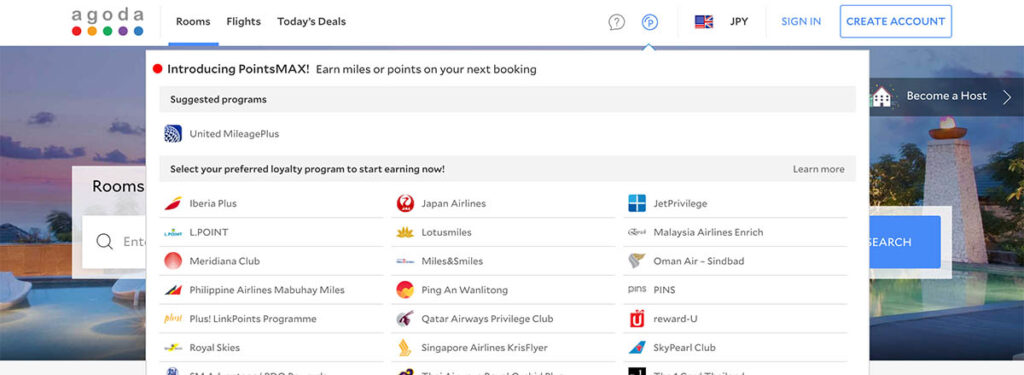Select the SkyPearl Club program name
This screenshot has height=375, width=1024.
pyautogui.click(x=684, y=348)
